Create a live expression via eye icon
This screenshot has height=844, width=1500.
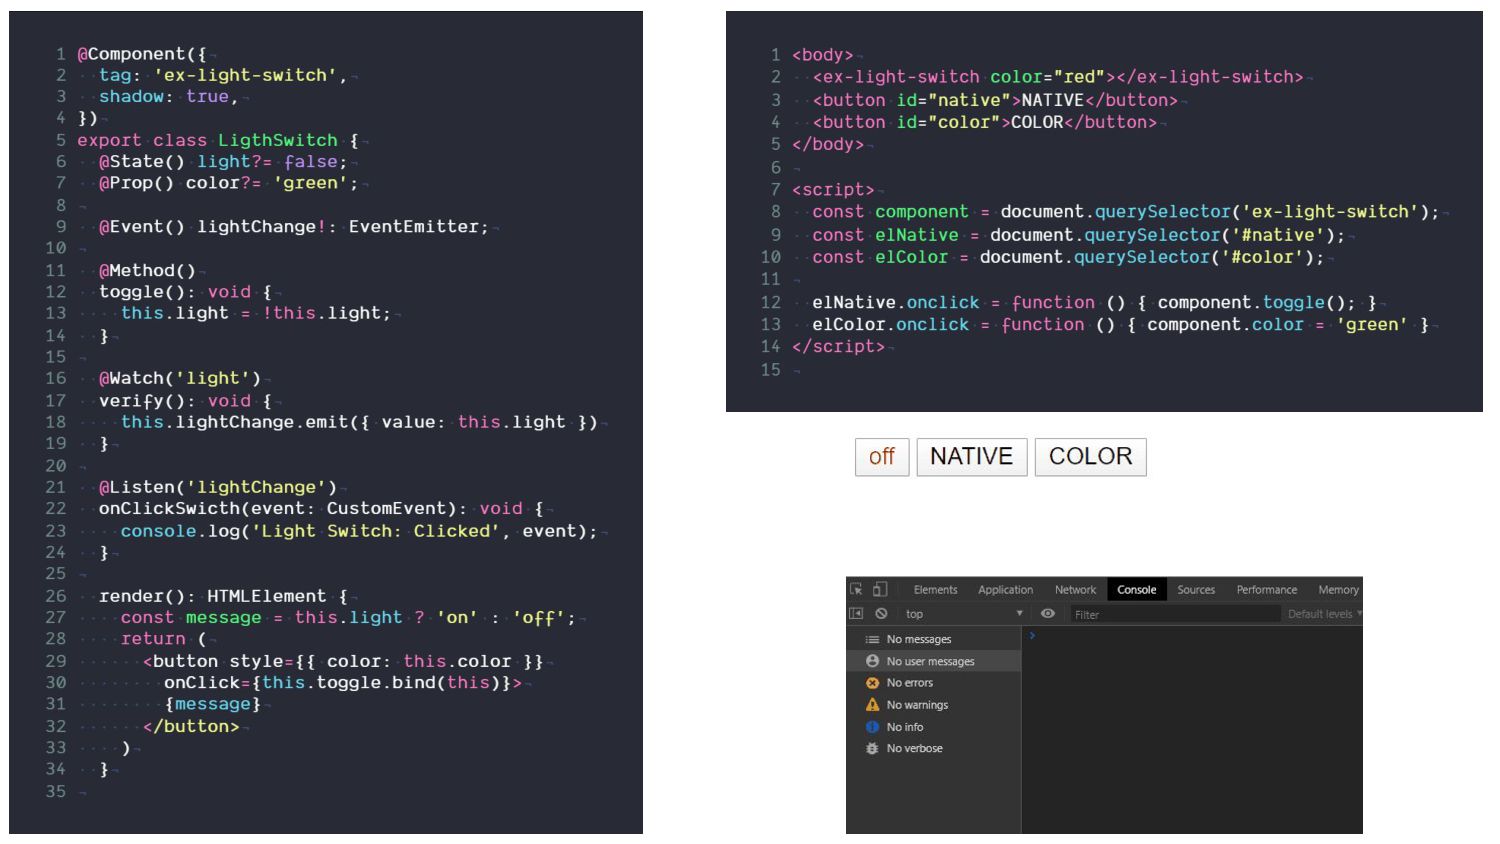coord(1048,614)
